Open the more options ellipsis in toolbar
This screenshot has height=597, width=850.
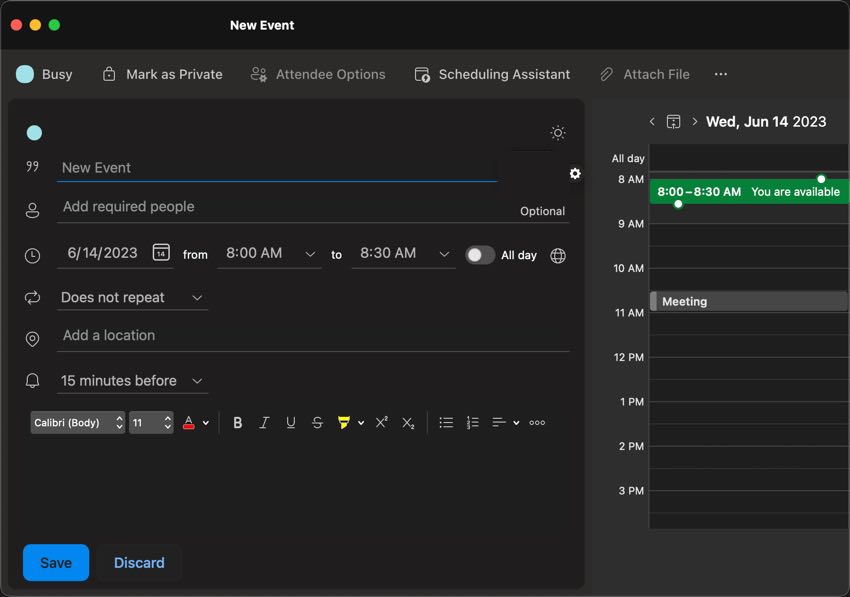(x=721, y=74)
